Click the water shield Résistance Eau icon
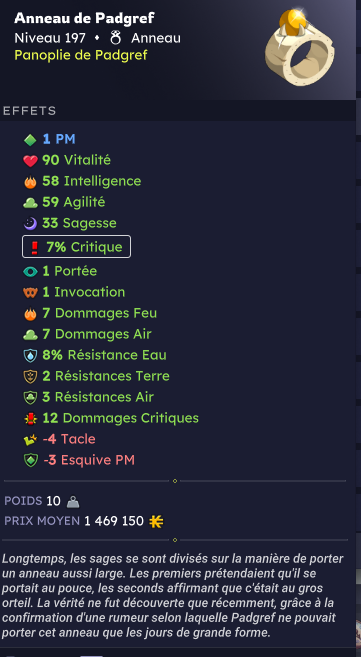Viewport: 361px width, 657px height. click(30, 355)
